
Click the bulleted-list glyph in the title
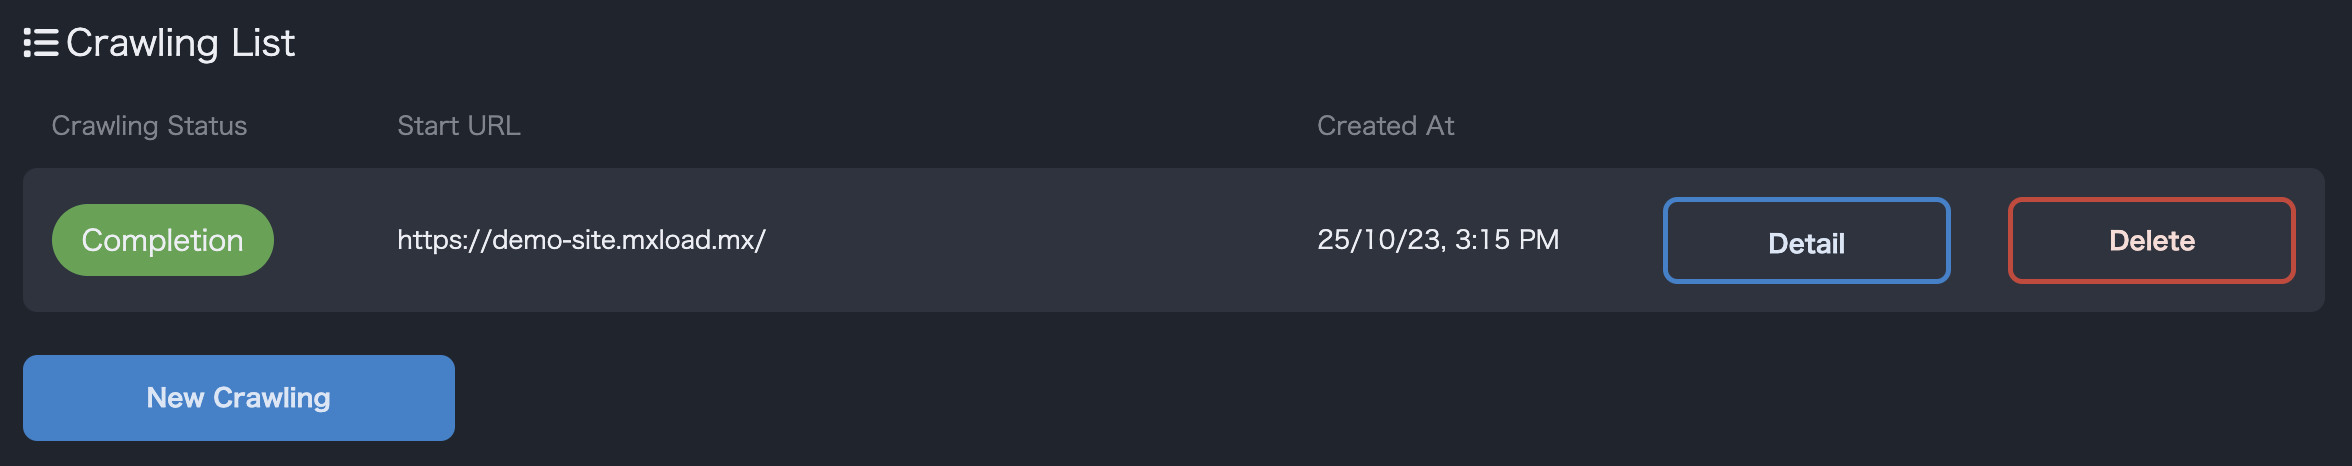pyautogui.click(x=41, y=43)
